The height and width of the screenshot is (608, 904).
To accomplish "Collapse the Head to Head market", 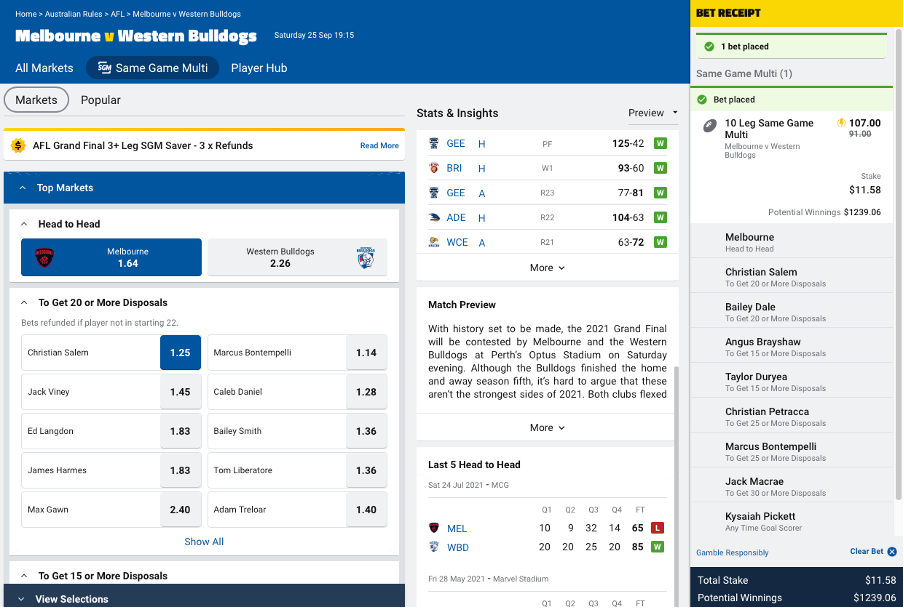I will point(24,224).
